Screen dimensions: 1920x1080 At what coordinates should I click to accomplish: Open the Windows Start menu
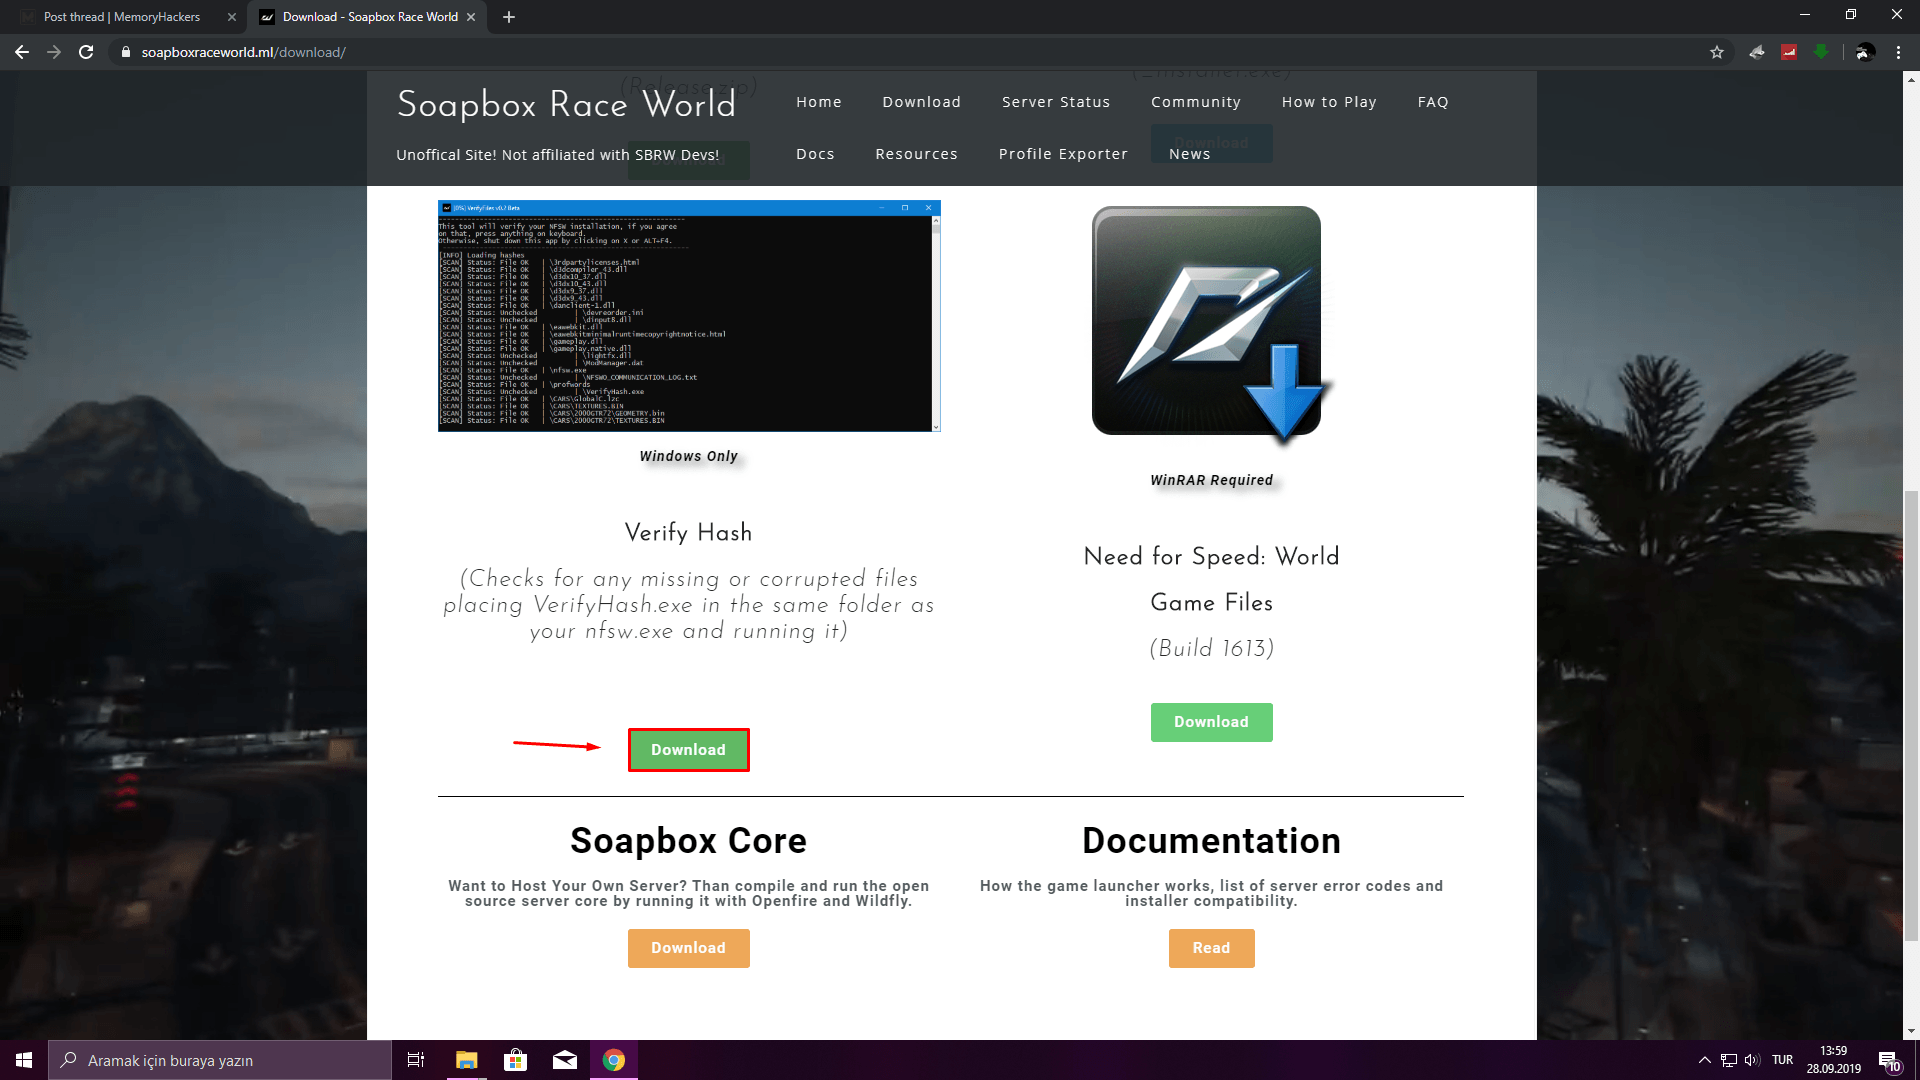[24, 1060]
